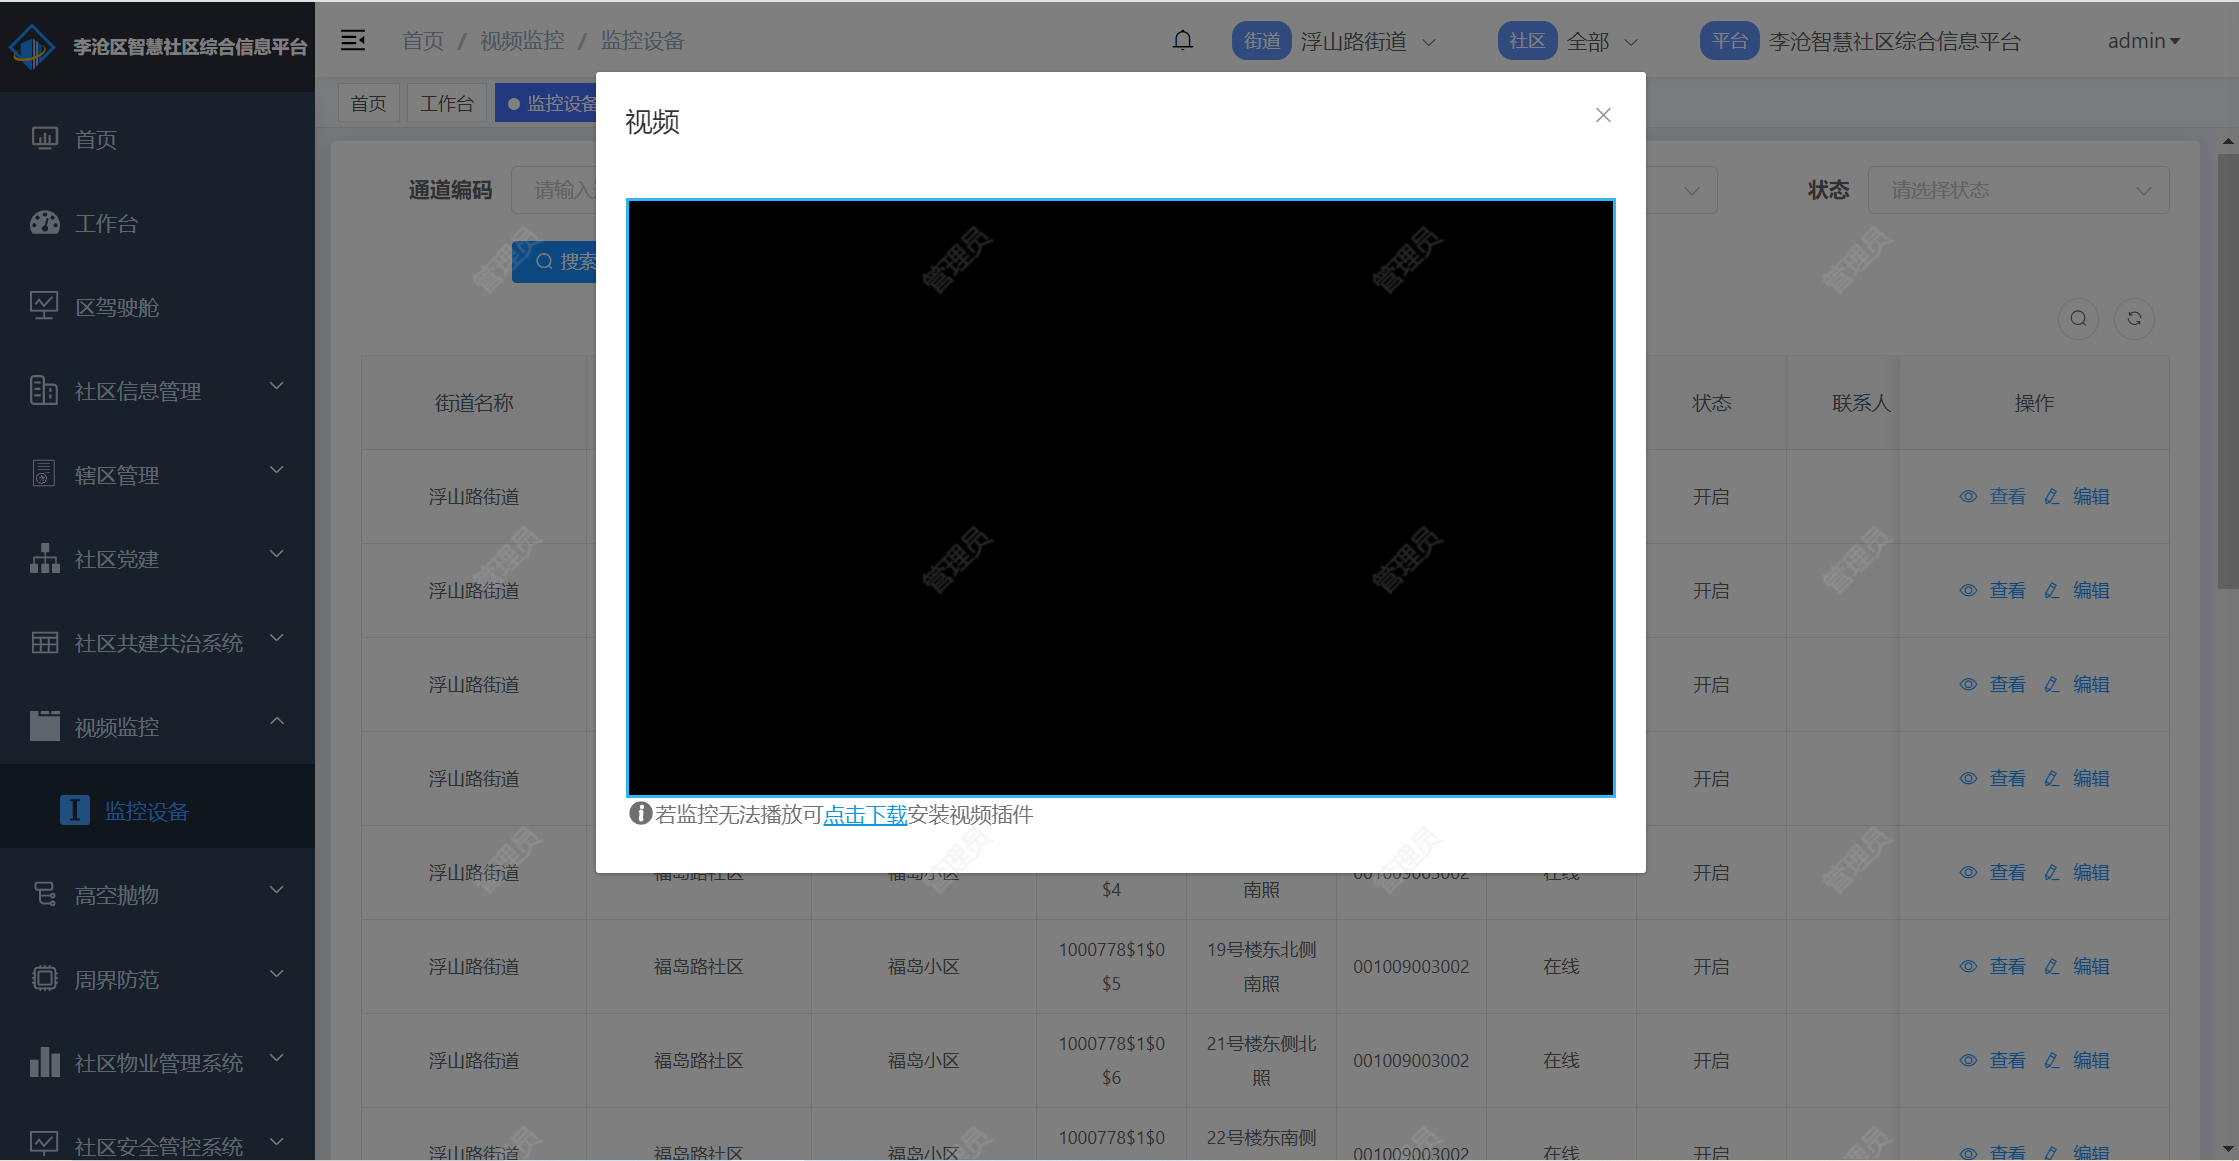Click the 区驾驶舱 chart icon
The width and height of the screenshot is (2239, 1161).
[44, 305]
